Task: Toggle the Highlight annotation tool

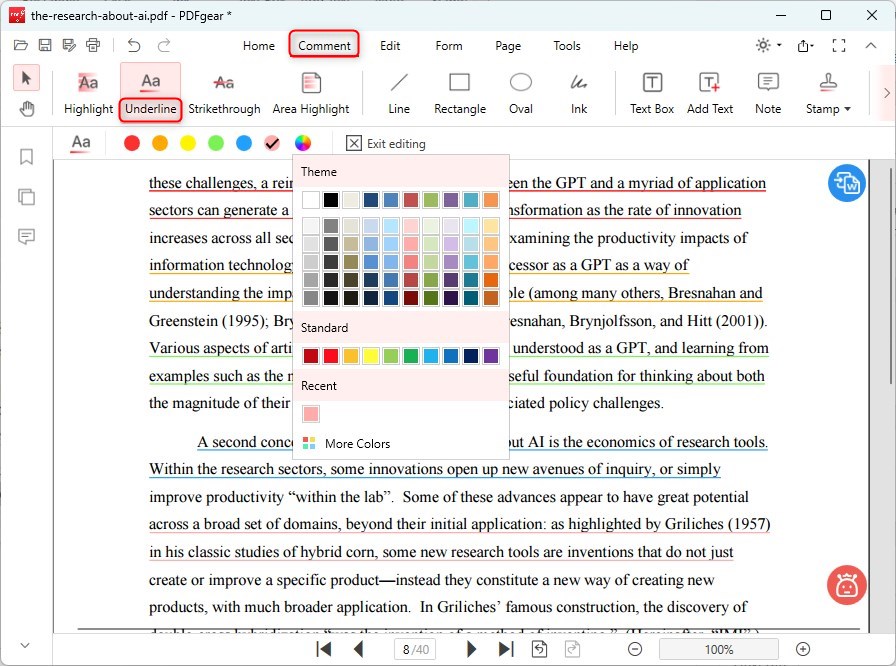Action: point(88,93)
